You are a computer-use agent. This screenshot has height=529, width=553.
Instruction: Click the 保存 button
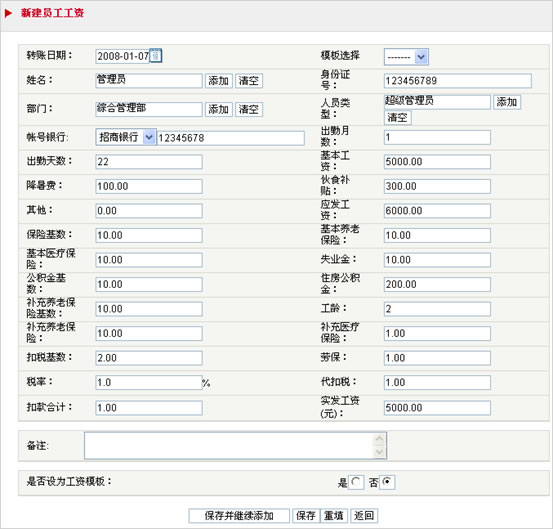coord(306,516)
